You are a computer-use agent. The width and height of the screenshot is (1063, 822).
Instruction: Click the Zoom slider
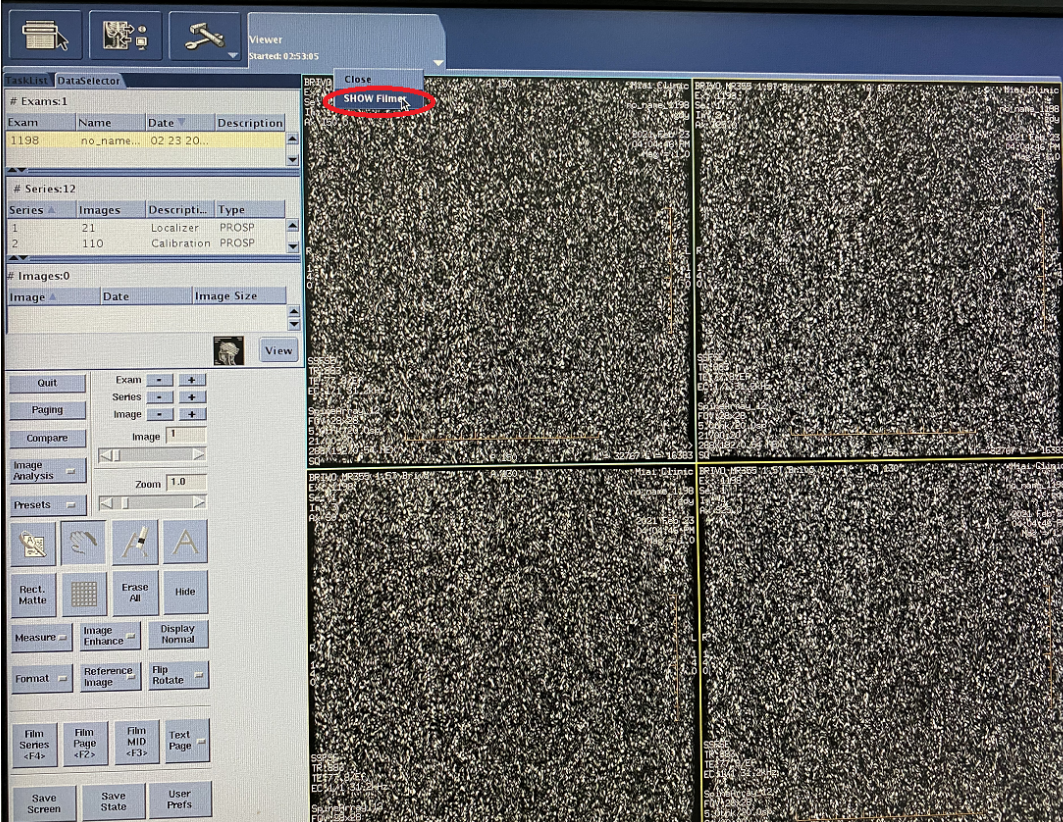click(x=152, y=503)
